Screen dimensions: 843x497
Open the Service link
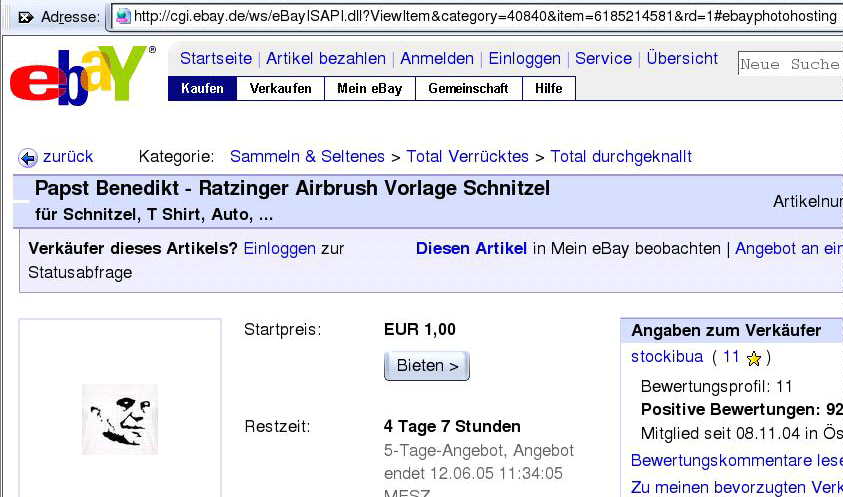pyautogui.click(x=603, y=58)
